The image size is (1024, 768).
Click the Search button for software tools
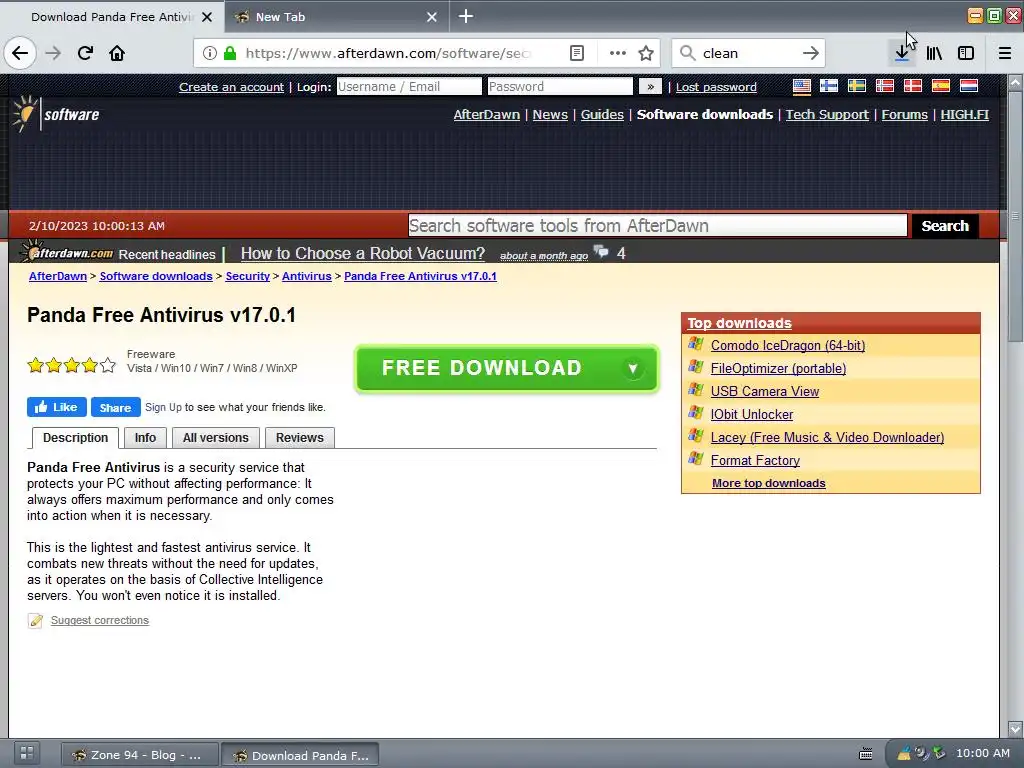point(944,226)
